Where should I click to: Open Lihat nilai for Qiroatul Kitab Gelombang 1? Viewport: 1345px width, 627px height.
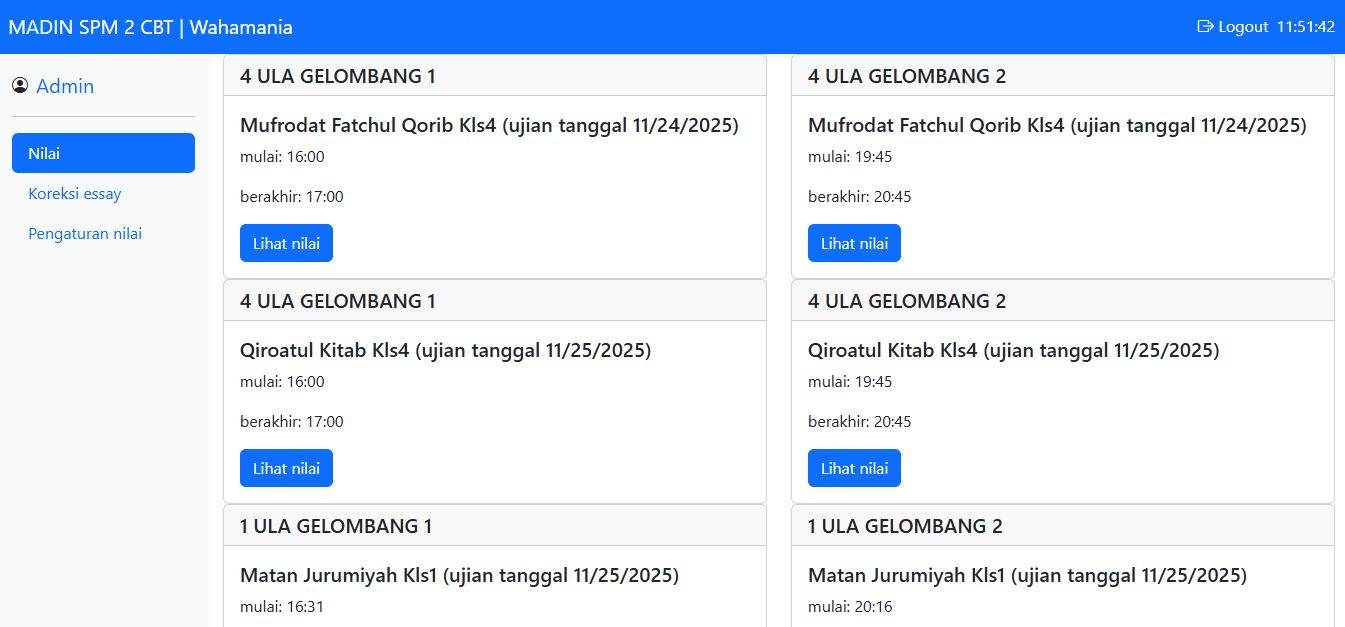[286, 468]
